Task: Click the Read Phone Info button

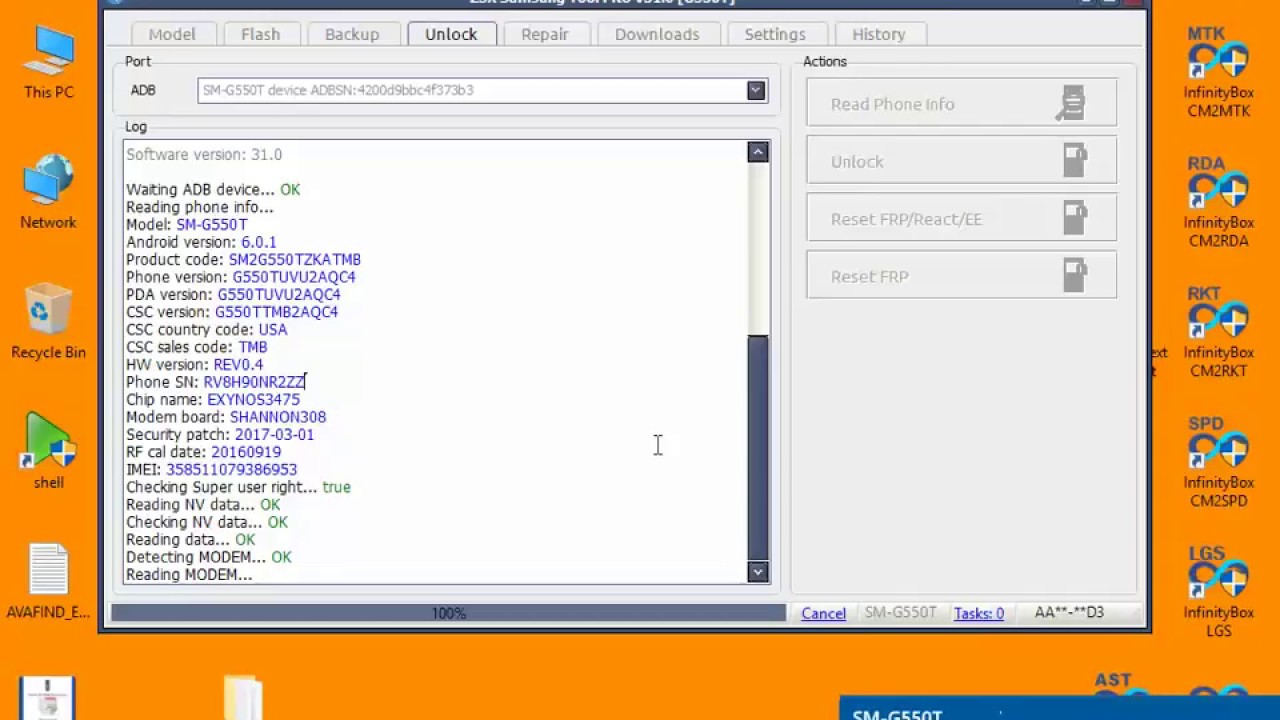Action: pyautogui.click(x=961, y=104)
